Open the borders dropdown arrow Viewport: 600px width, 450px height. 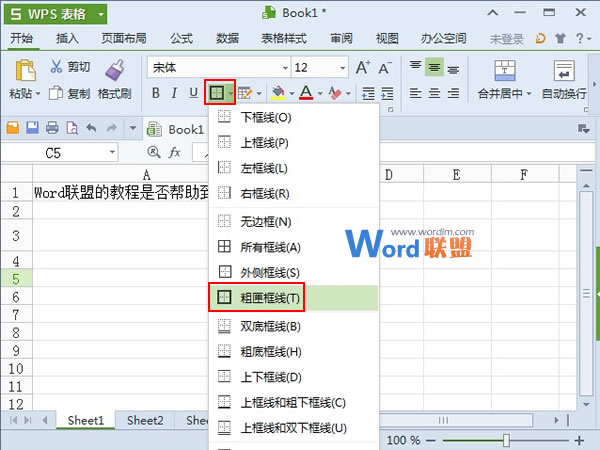pos(230,93)
